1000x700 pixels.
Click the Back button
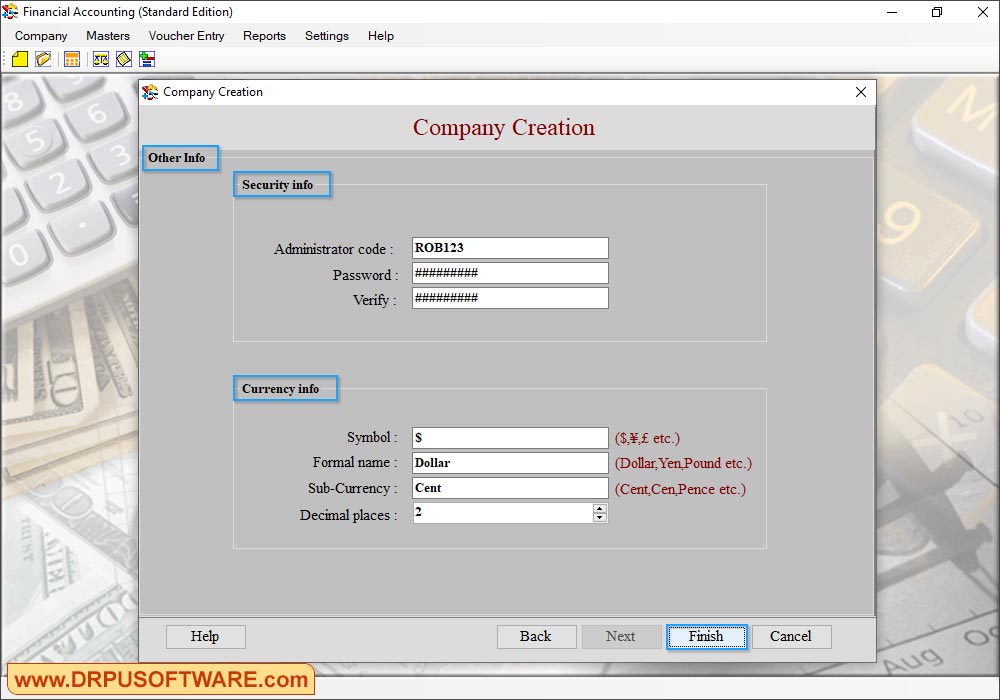click(536, 637)
